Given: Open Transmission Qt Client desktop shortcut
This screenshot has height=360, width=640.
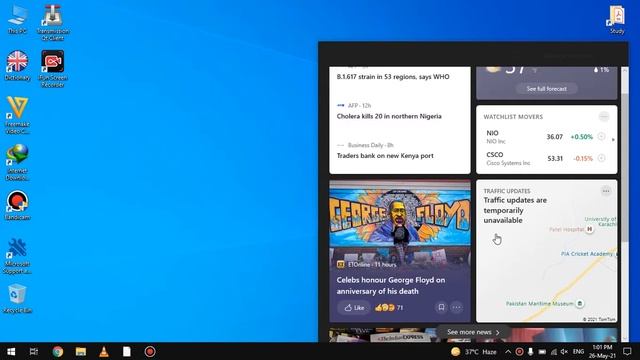Looking at the screenshot, I should click(53, 22).
